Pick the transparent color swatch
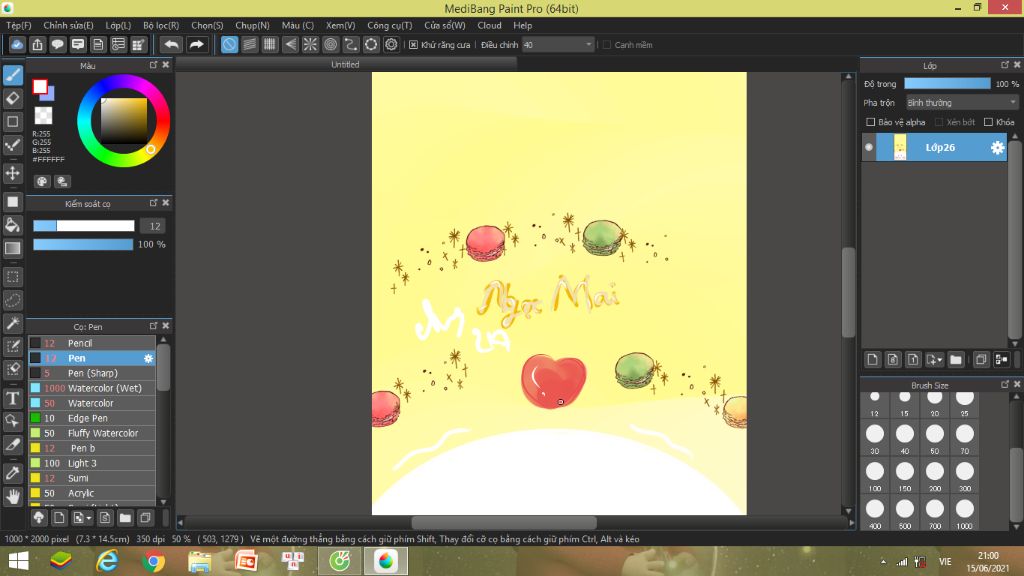Screen dimensions: 1024x576 pos(43,116)
